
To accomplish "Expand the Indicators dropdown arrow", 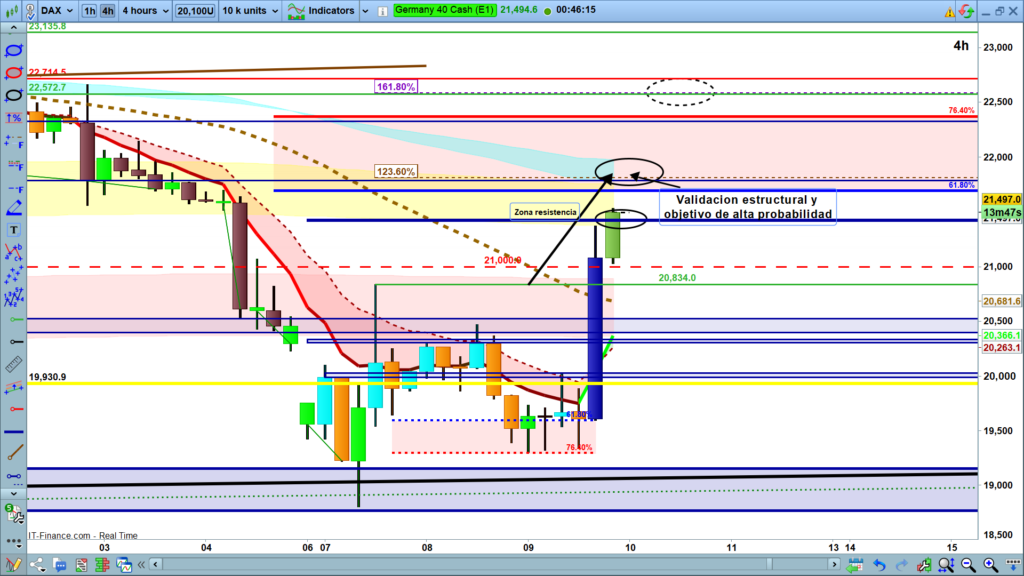I will point(364,11).
